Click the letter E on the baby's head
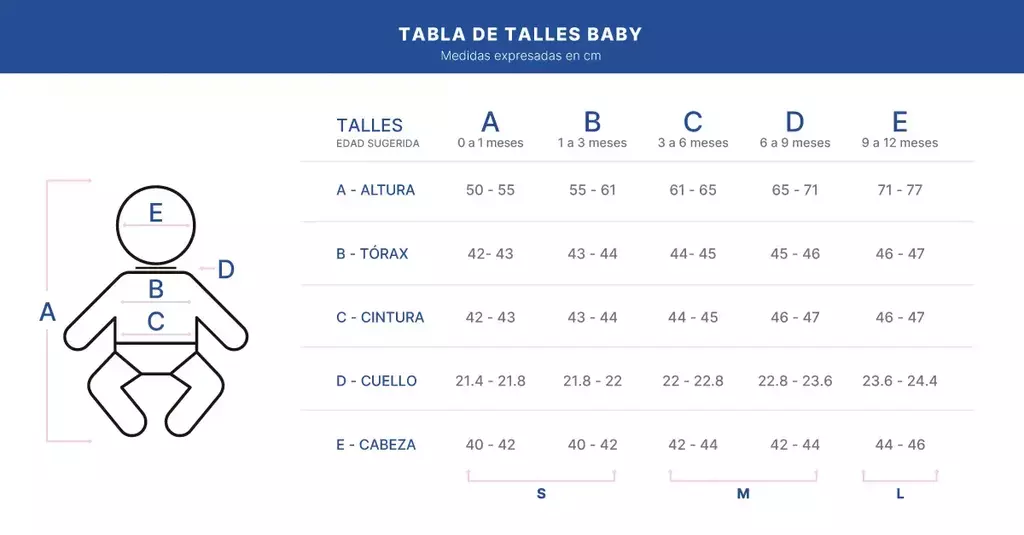 pyautogui.click(x=155, y=213)
